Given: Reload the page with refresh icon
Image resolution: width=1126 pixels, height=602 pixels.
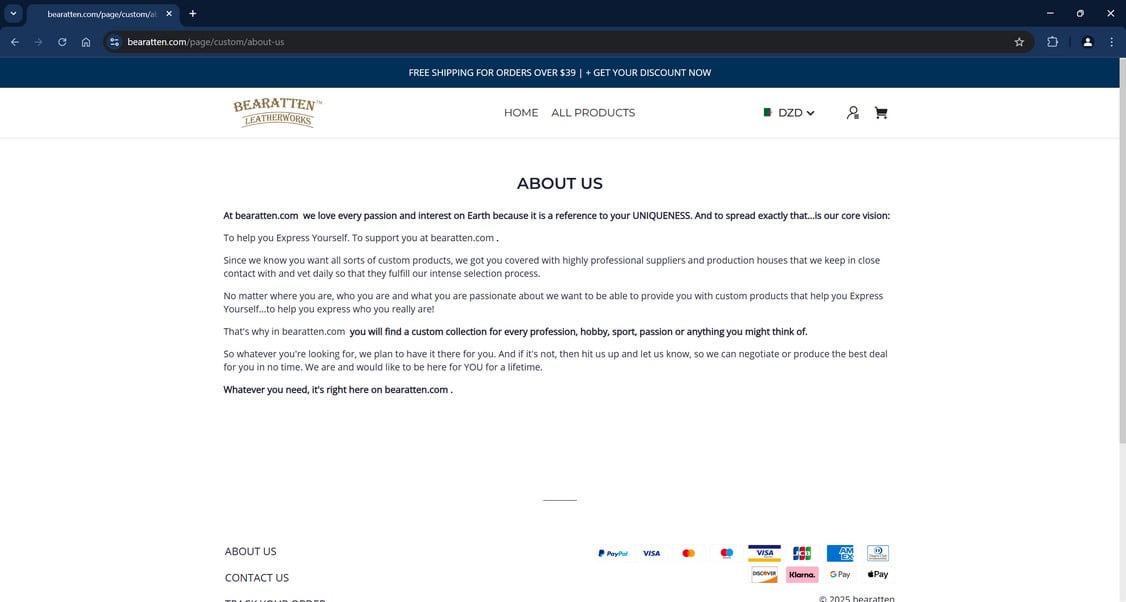Looking at the screenshot, I should click(62, 42).
